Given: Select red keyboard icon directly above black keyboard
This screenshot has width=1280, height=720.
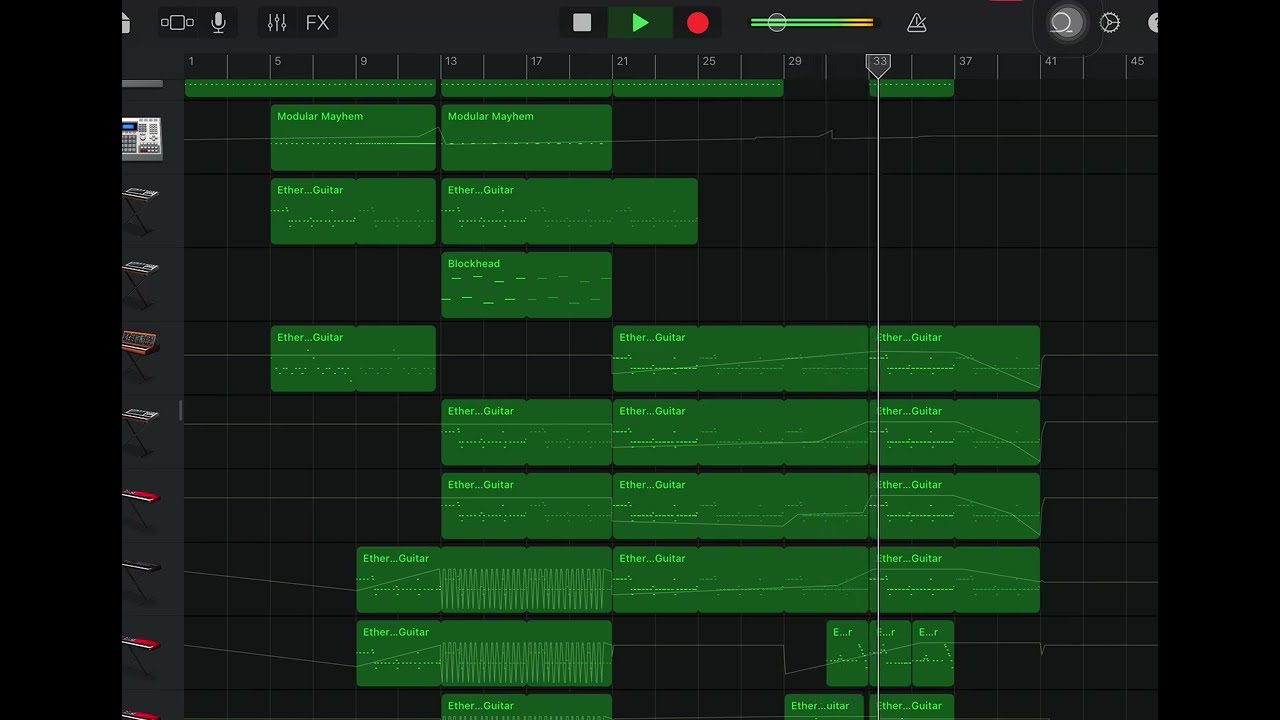Looking at the screenshot, I should [x=140, y=506].
